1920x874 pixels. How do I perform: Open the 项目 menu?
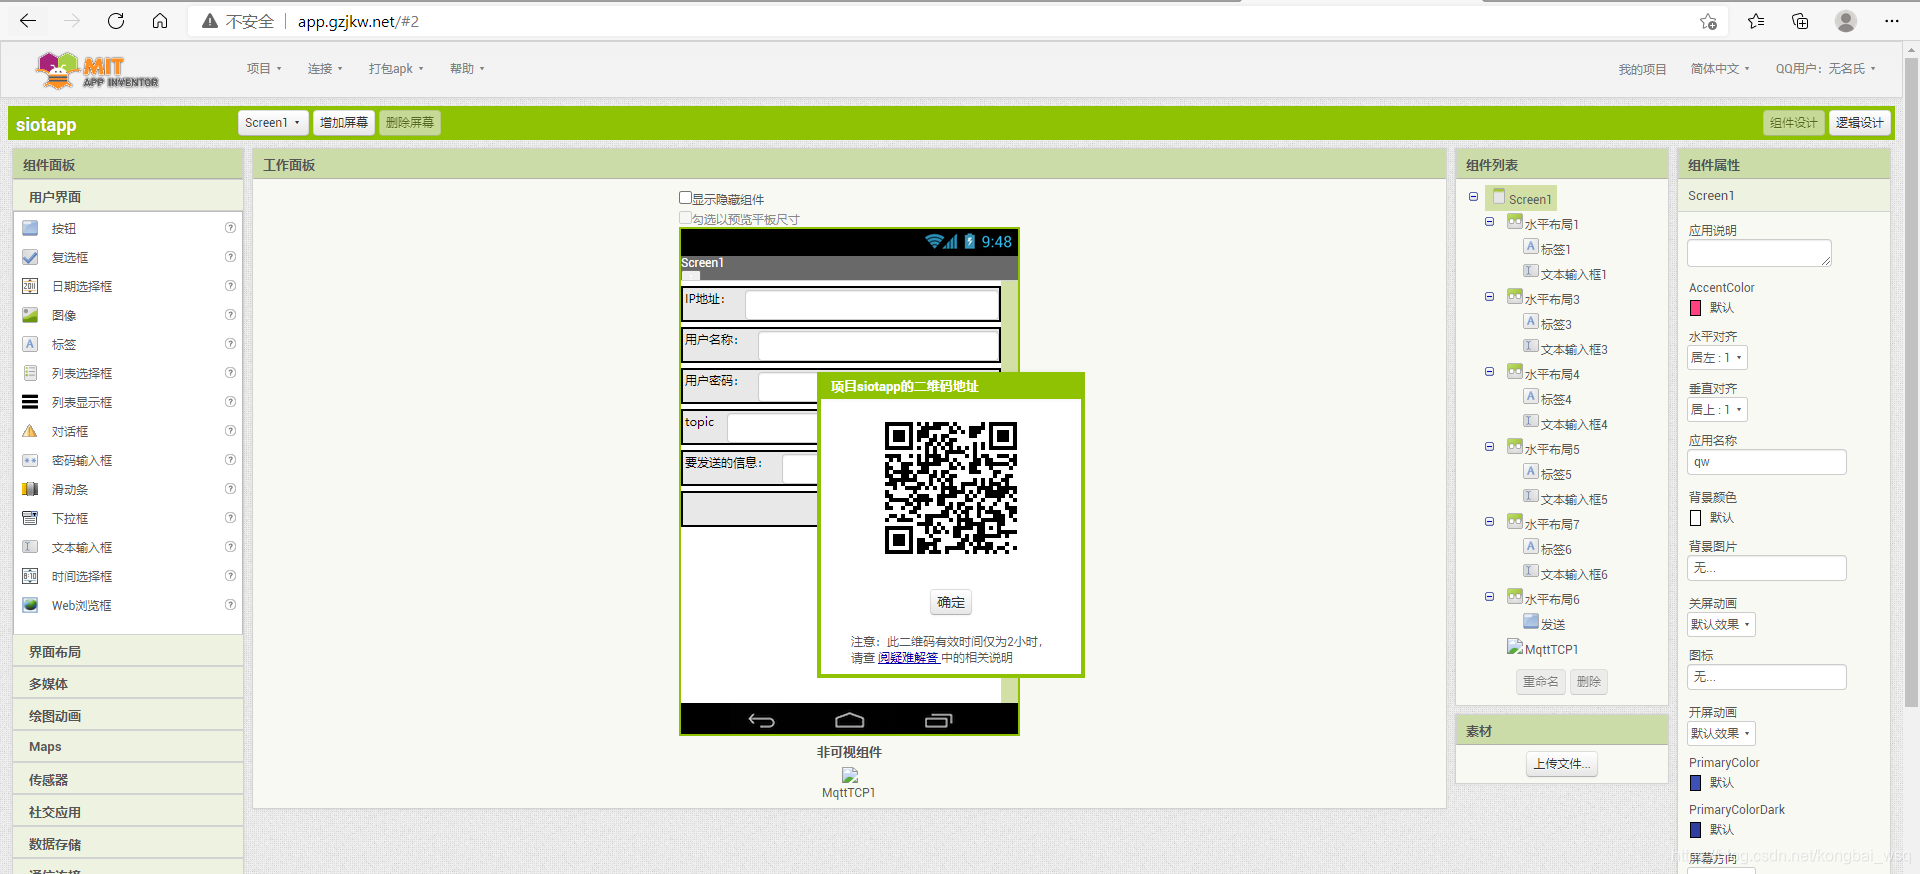[264, 69]
